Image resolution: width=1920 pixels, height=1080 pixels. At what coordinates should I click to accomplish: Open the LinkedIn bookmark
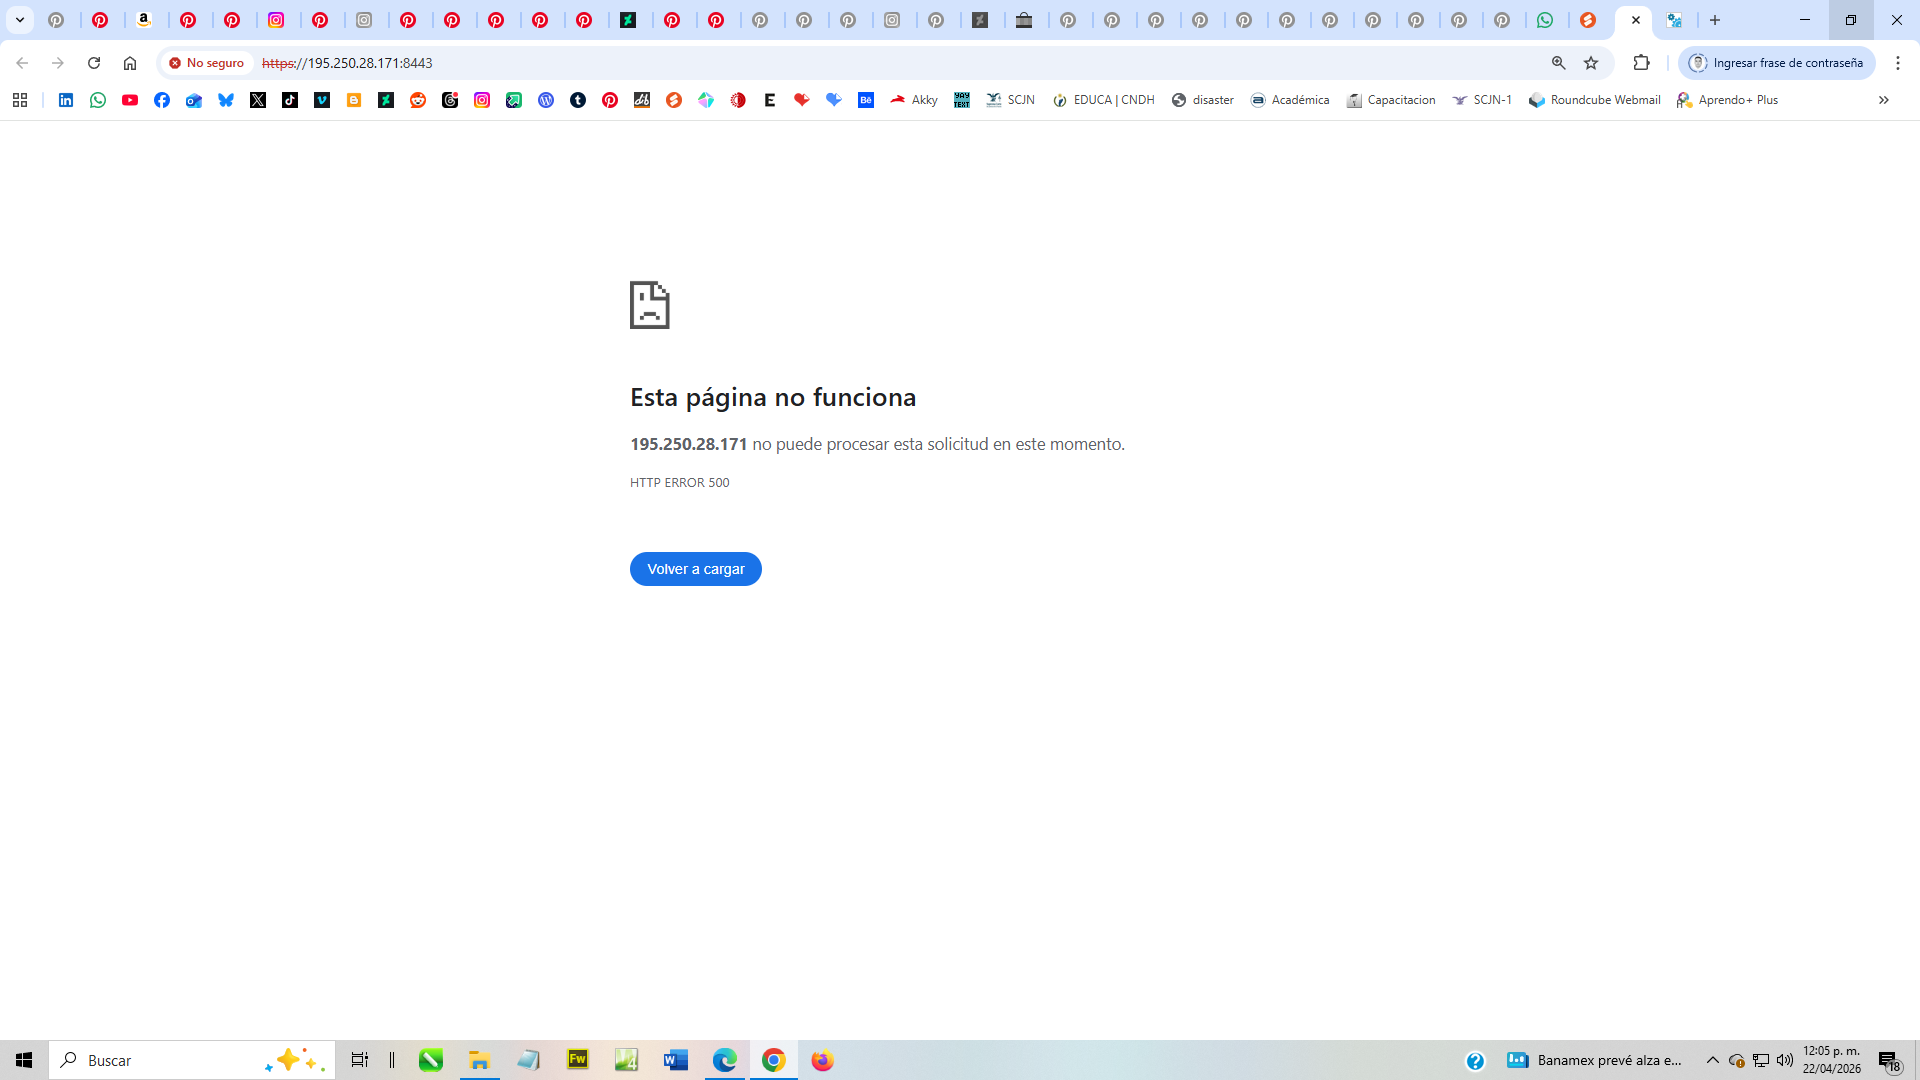click(66, 100)
